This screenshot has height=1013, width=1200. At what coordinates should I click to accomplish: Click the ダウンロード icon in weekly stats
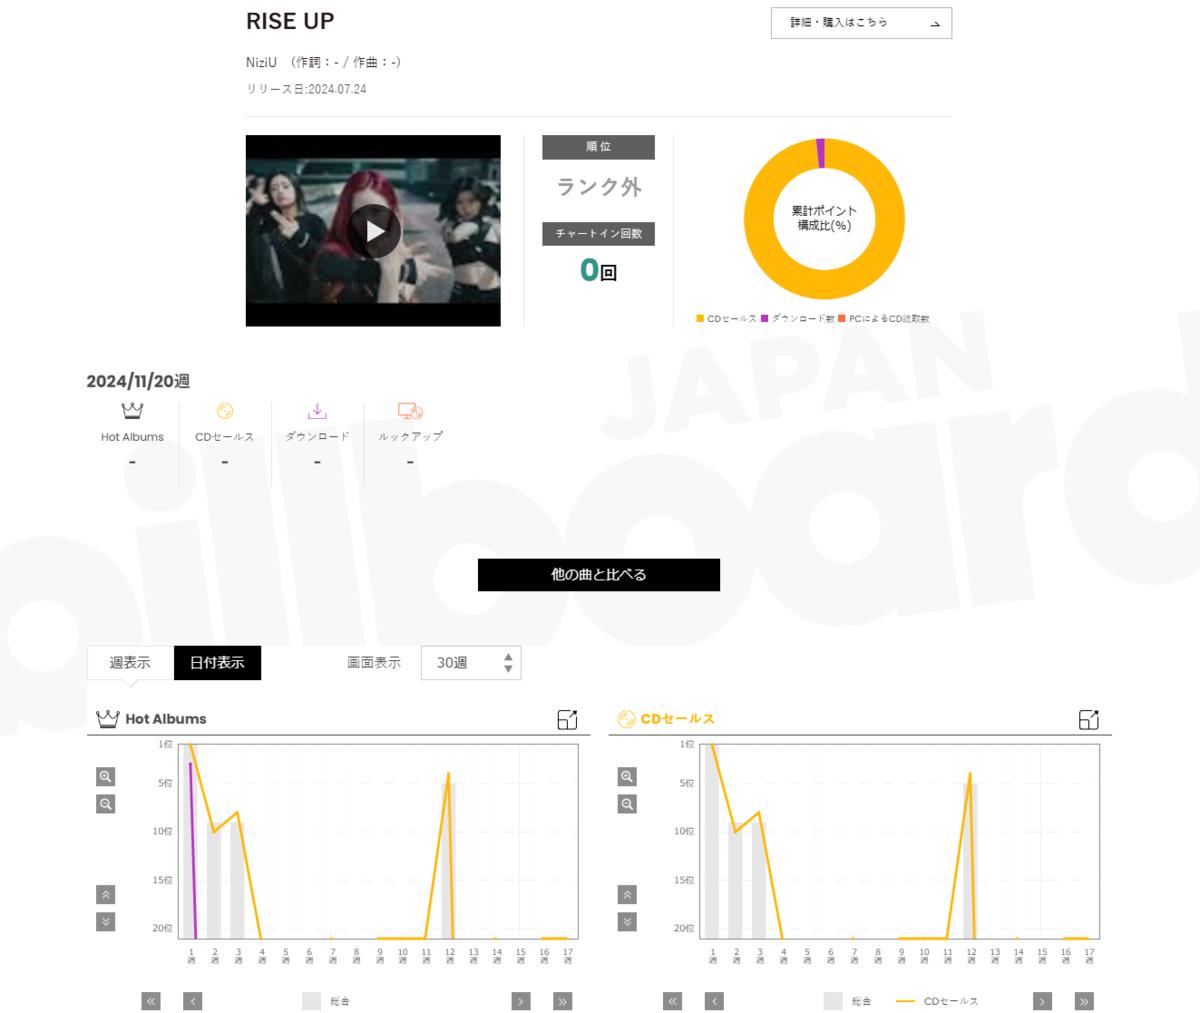click(x=317, y=411)
